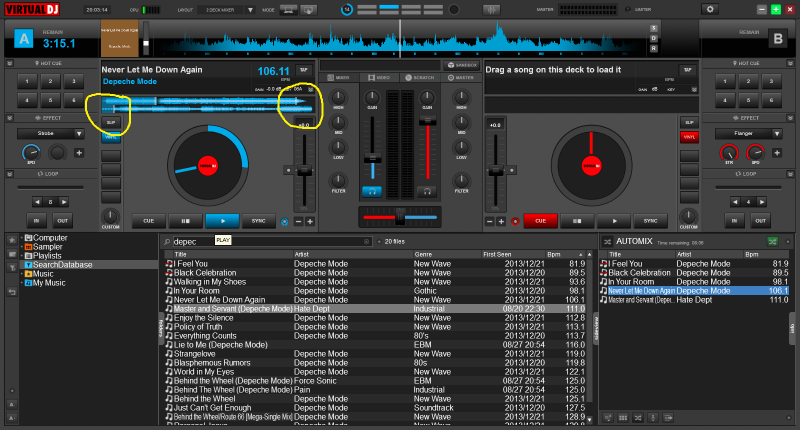Switch to the MIXER tab
The width and height of the screenshot is (800, 430).
(x=339, y=78)
